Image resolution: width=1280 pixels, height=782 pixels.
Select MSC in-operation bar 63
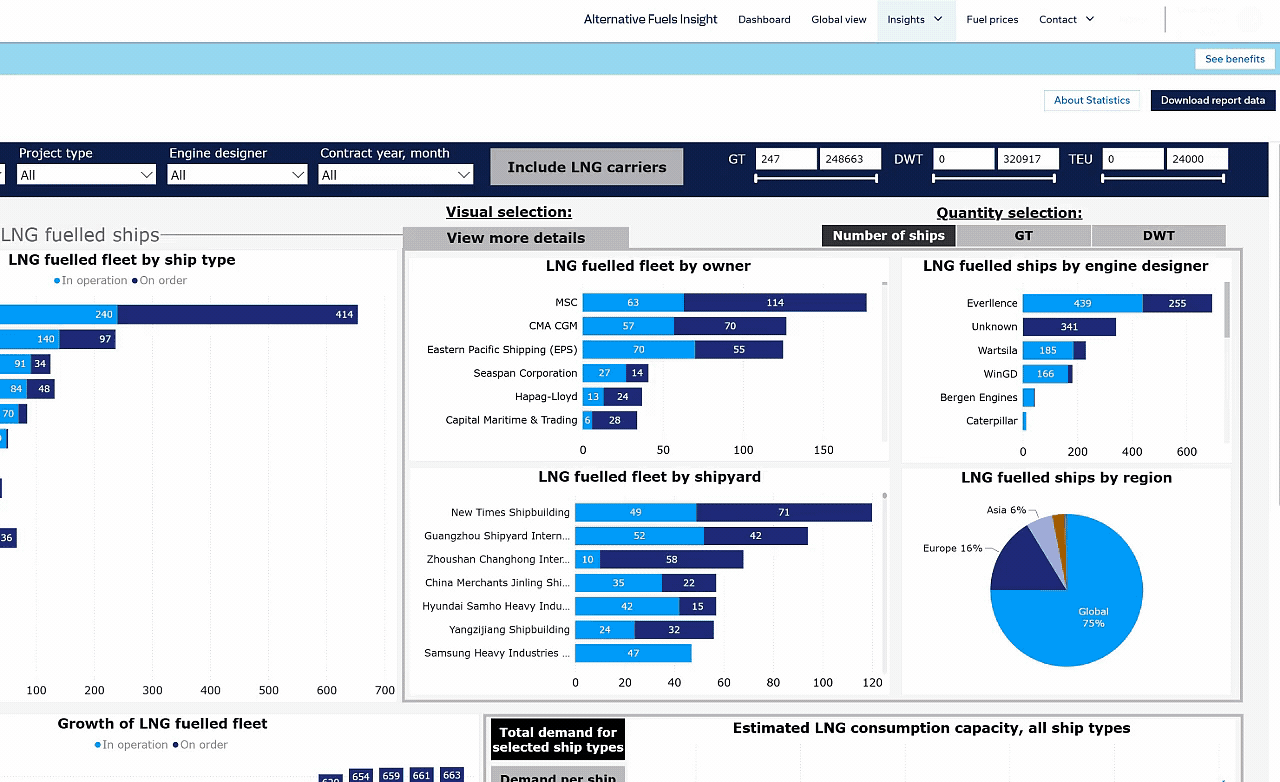(x=633, y=302)
